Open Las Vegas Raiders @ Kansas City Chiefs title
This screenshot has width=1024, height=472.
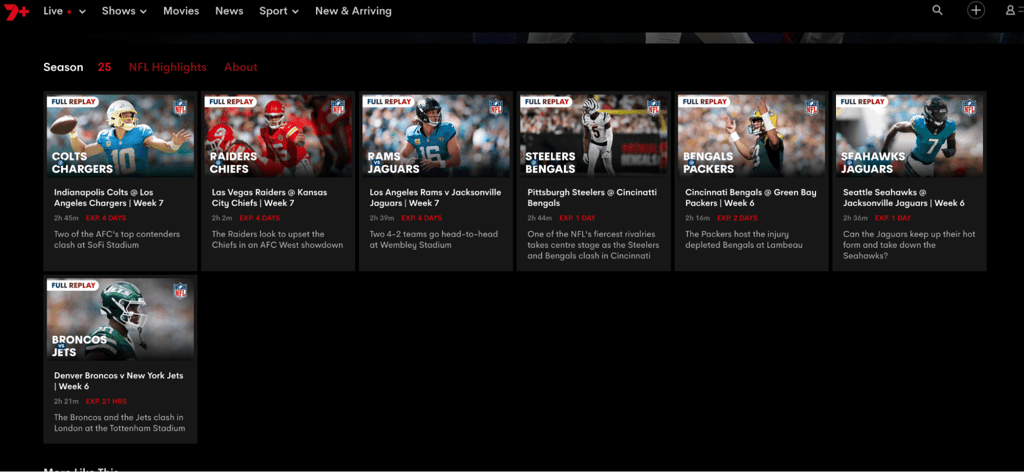click(x=270, y=198)
